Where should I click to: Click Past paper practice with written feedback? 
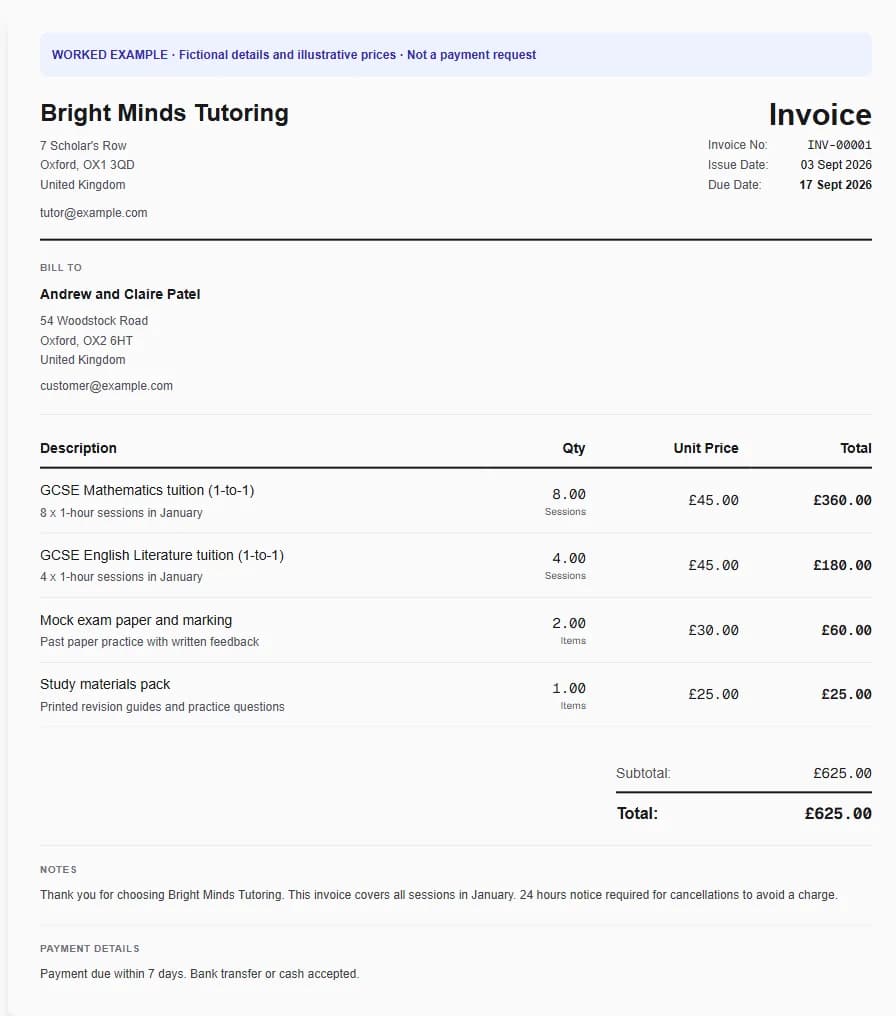pos(150,641)
